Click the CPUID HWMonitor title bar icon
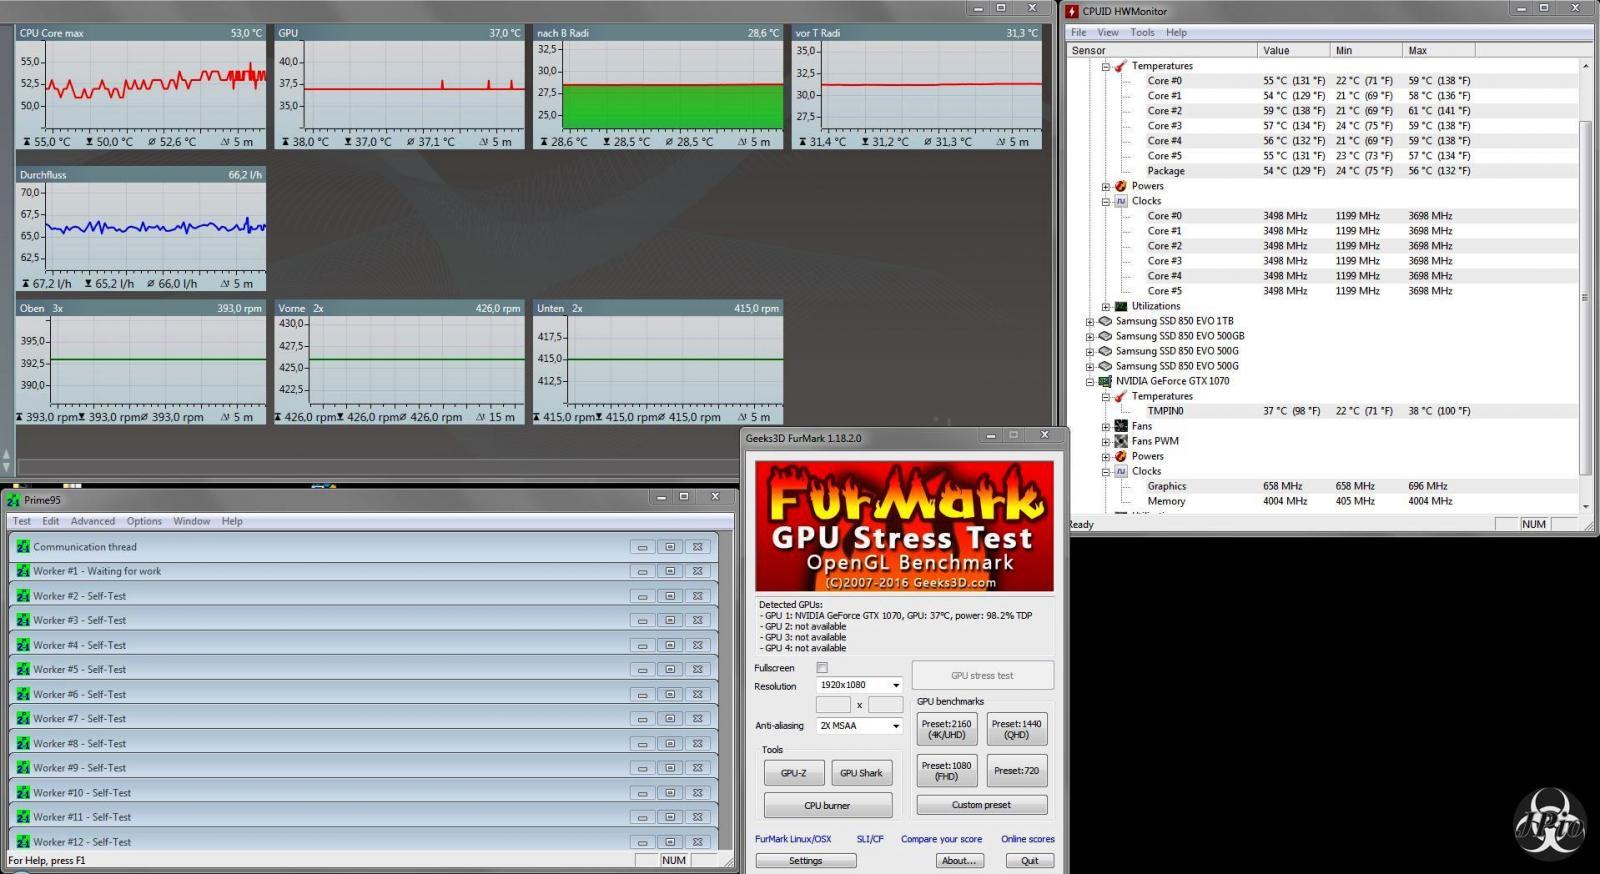Image resolution: width=1600 pixels, height=874 pixels. click(1072, 11)
